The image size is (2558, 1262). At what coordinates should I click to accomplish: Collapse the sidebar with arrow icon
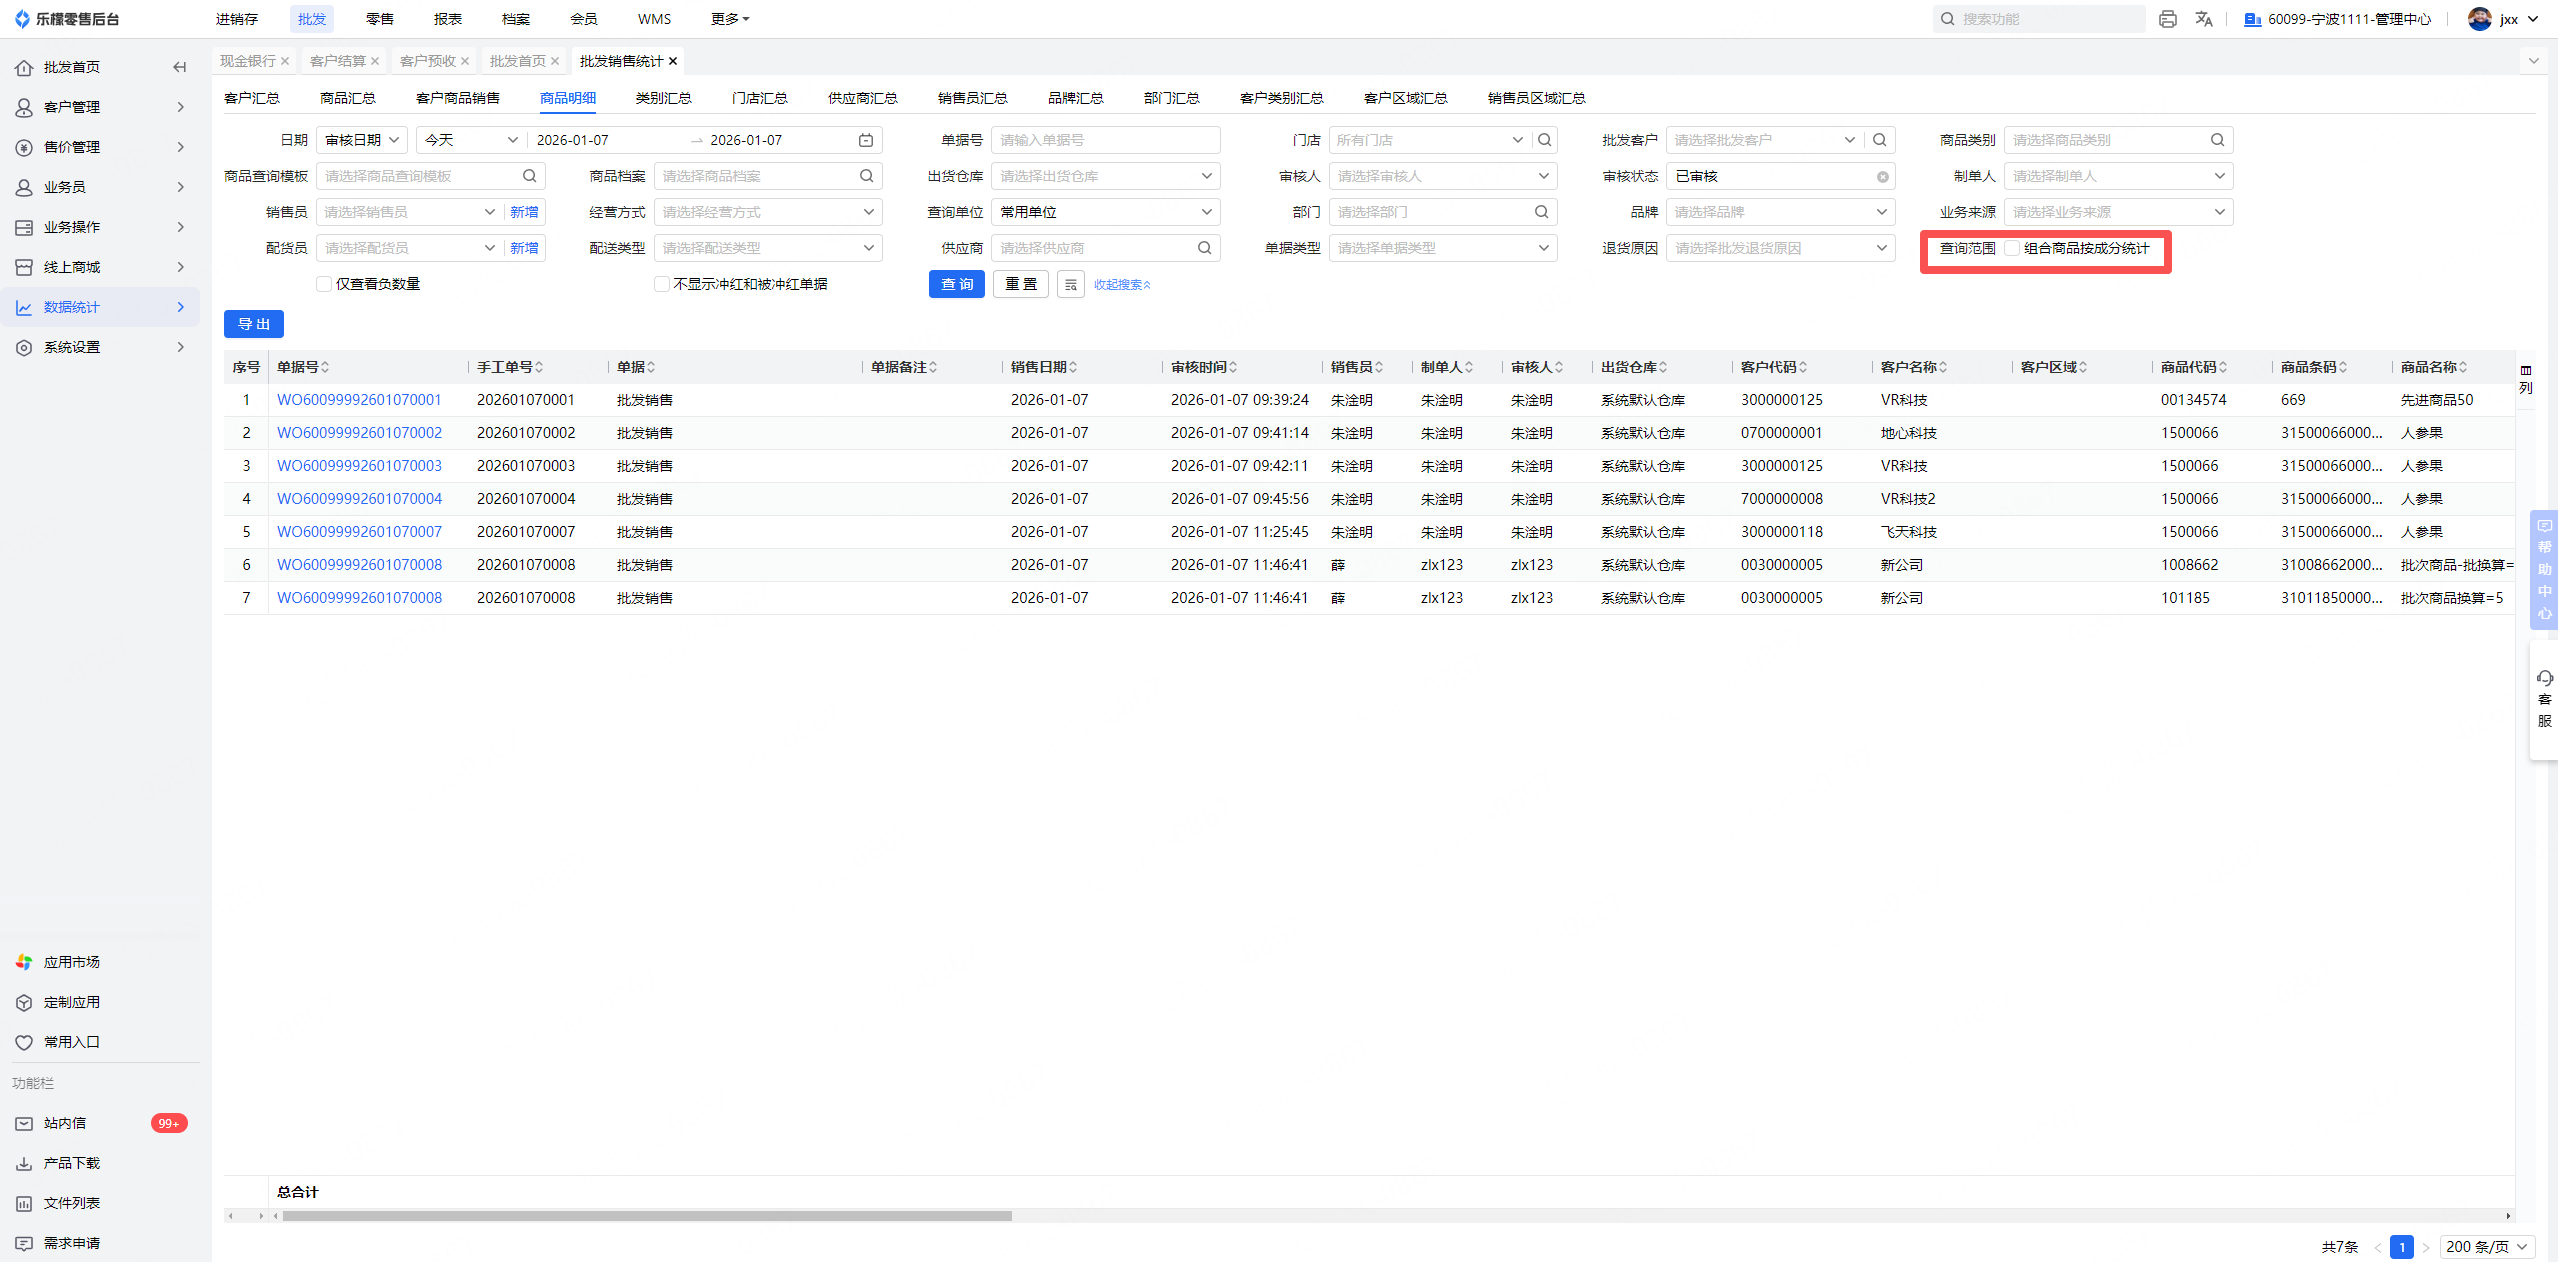pyautogui.click(x=180, y=67)
